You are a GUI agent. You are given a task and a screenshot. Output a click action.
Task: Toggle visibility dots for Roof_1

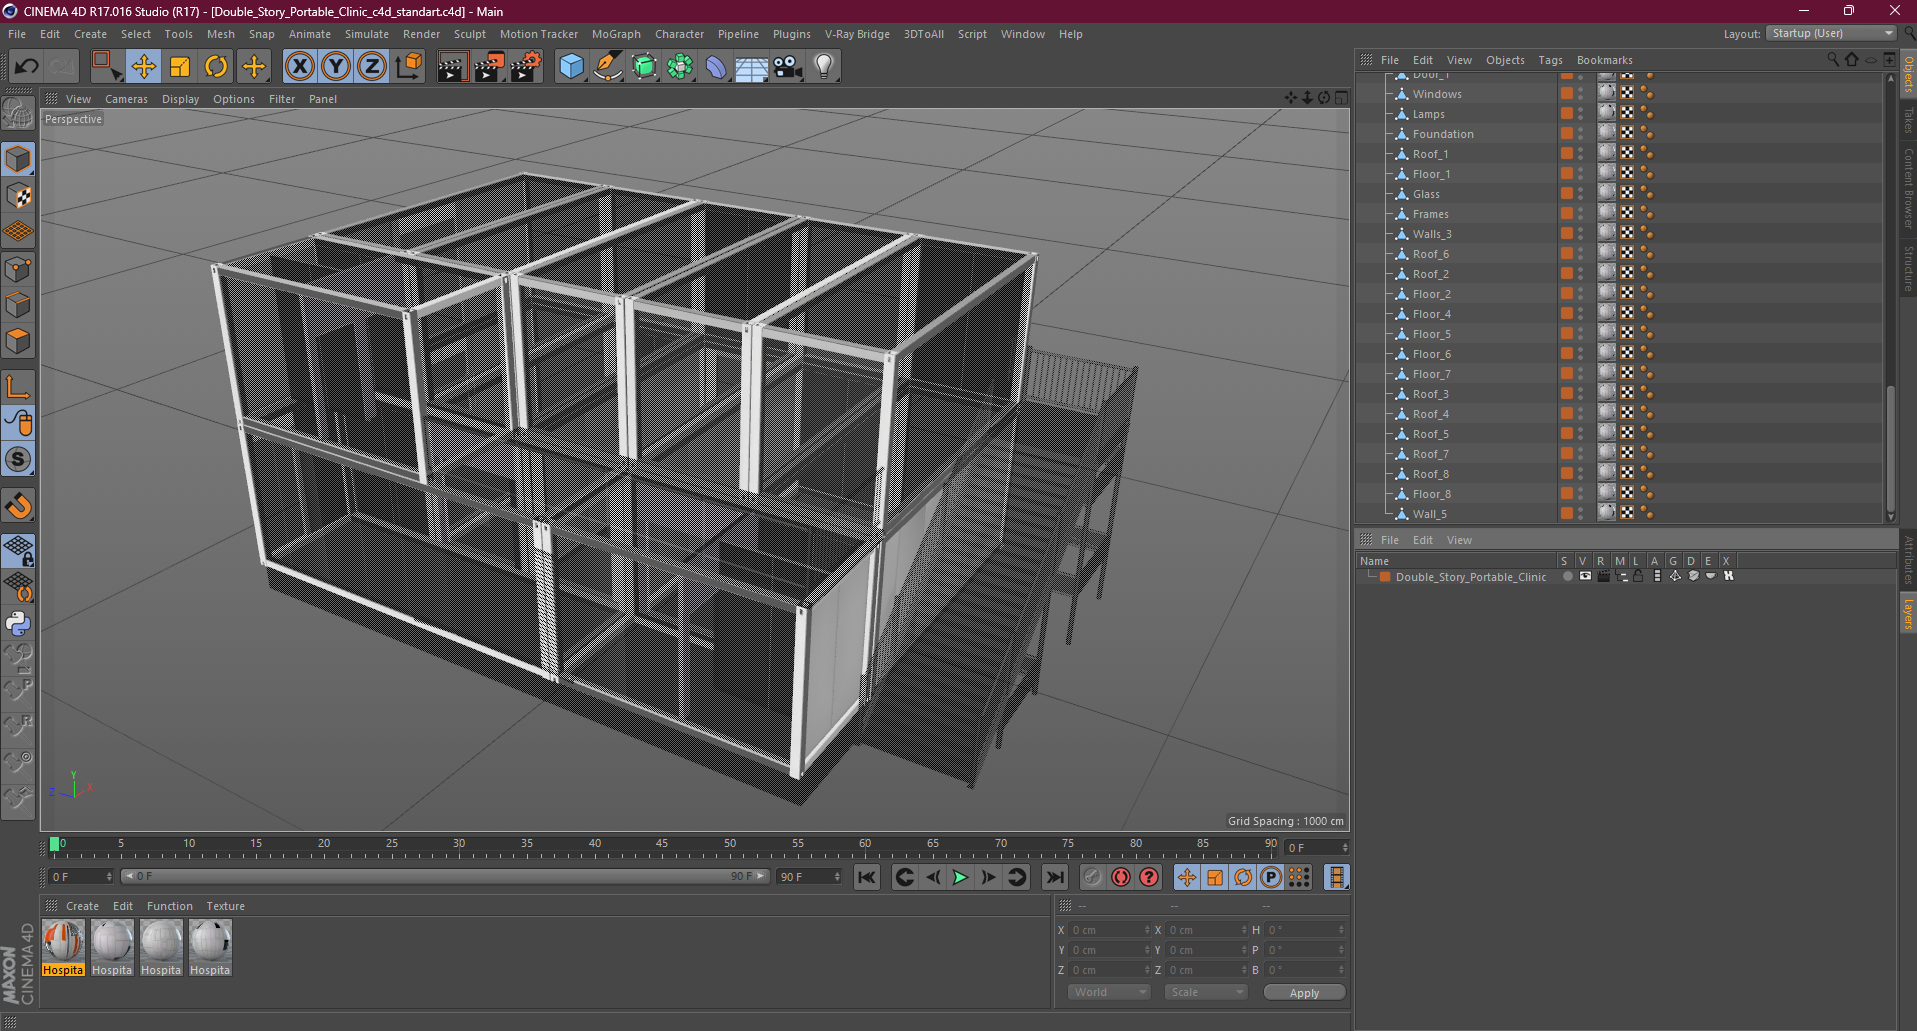click(x=1580, y=154)
